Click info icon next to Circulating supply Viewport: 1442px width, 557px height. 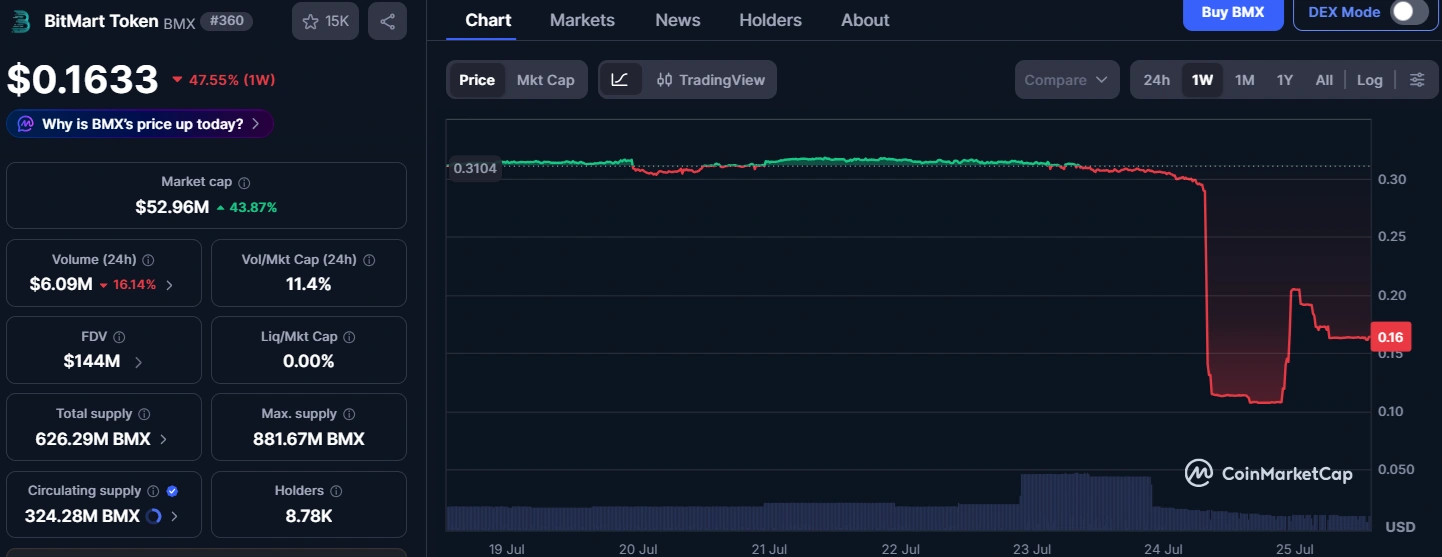pos(152,491)
